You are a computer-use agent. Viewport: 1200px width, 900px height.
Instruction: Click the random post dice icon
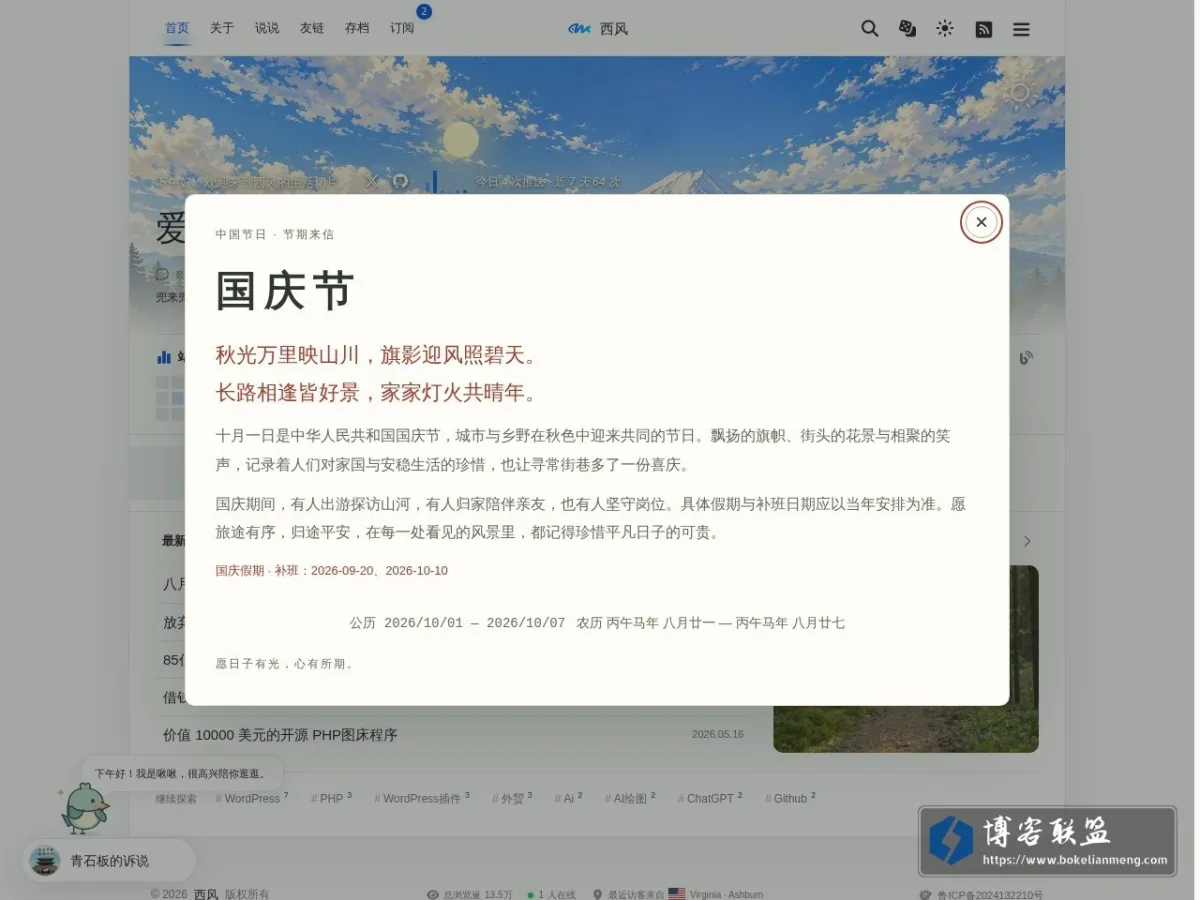pyautogui.click(x=907, y=29)
